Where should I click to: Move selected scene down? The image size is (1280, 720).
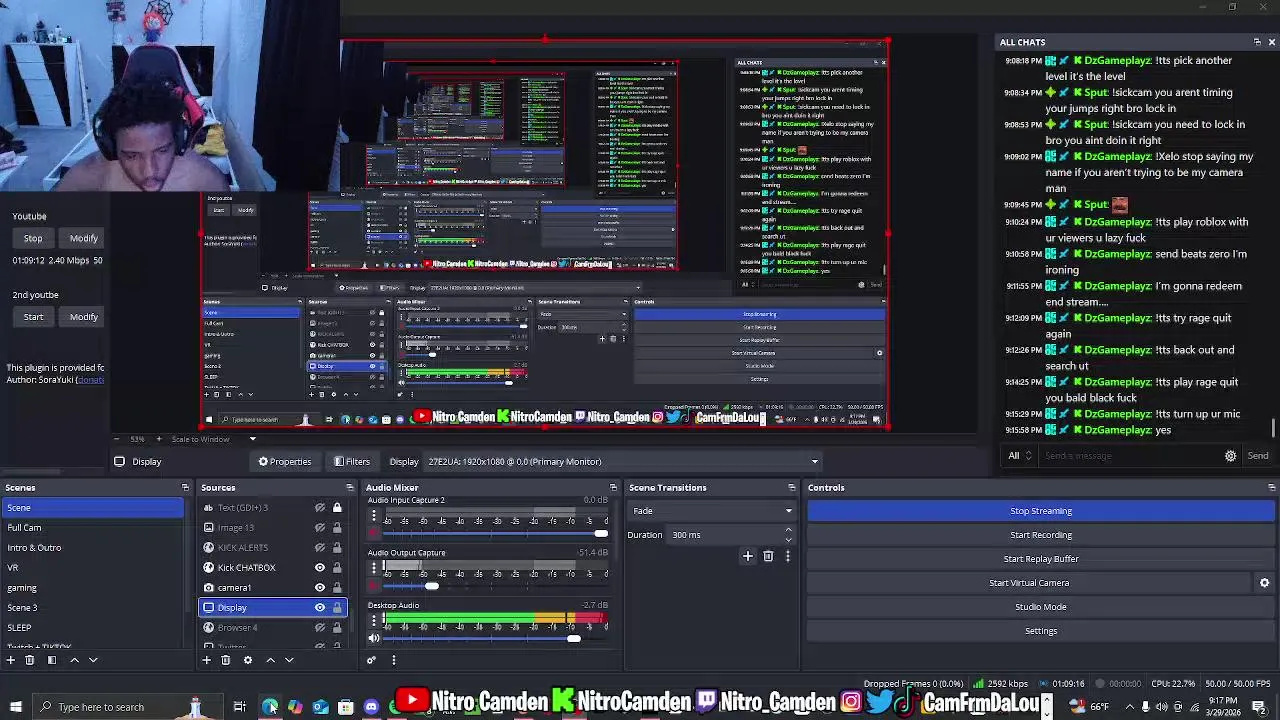point(93,660)
